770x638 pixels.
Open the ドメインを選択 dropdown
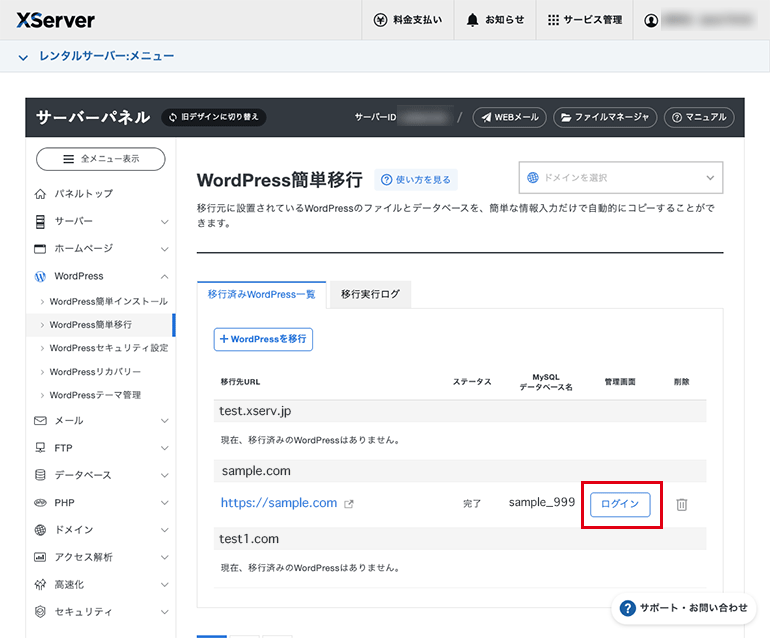pos(621,178)
